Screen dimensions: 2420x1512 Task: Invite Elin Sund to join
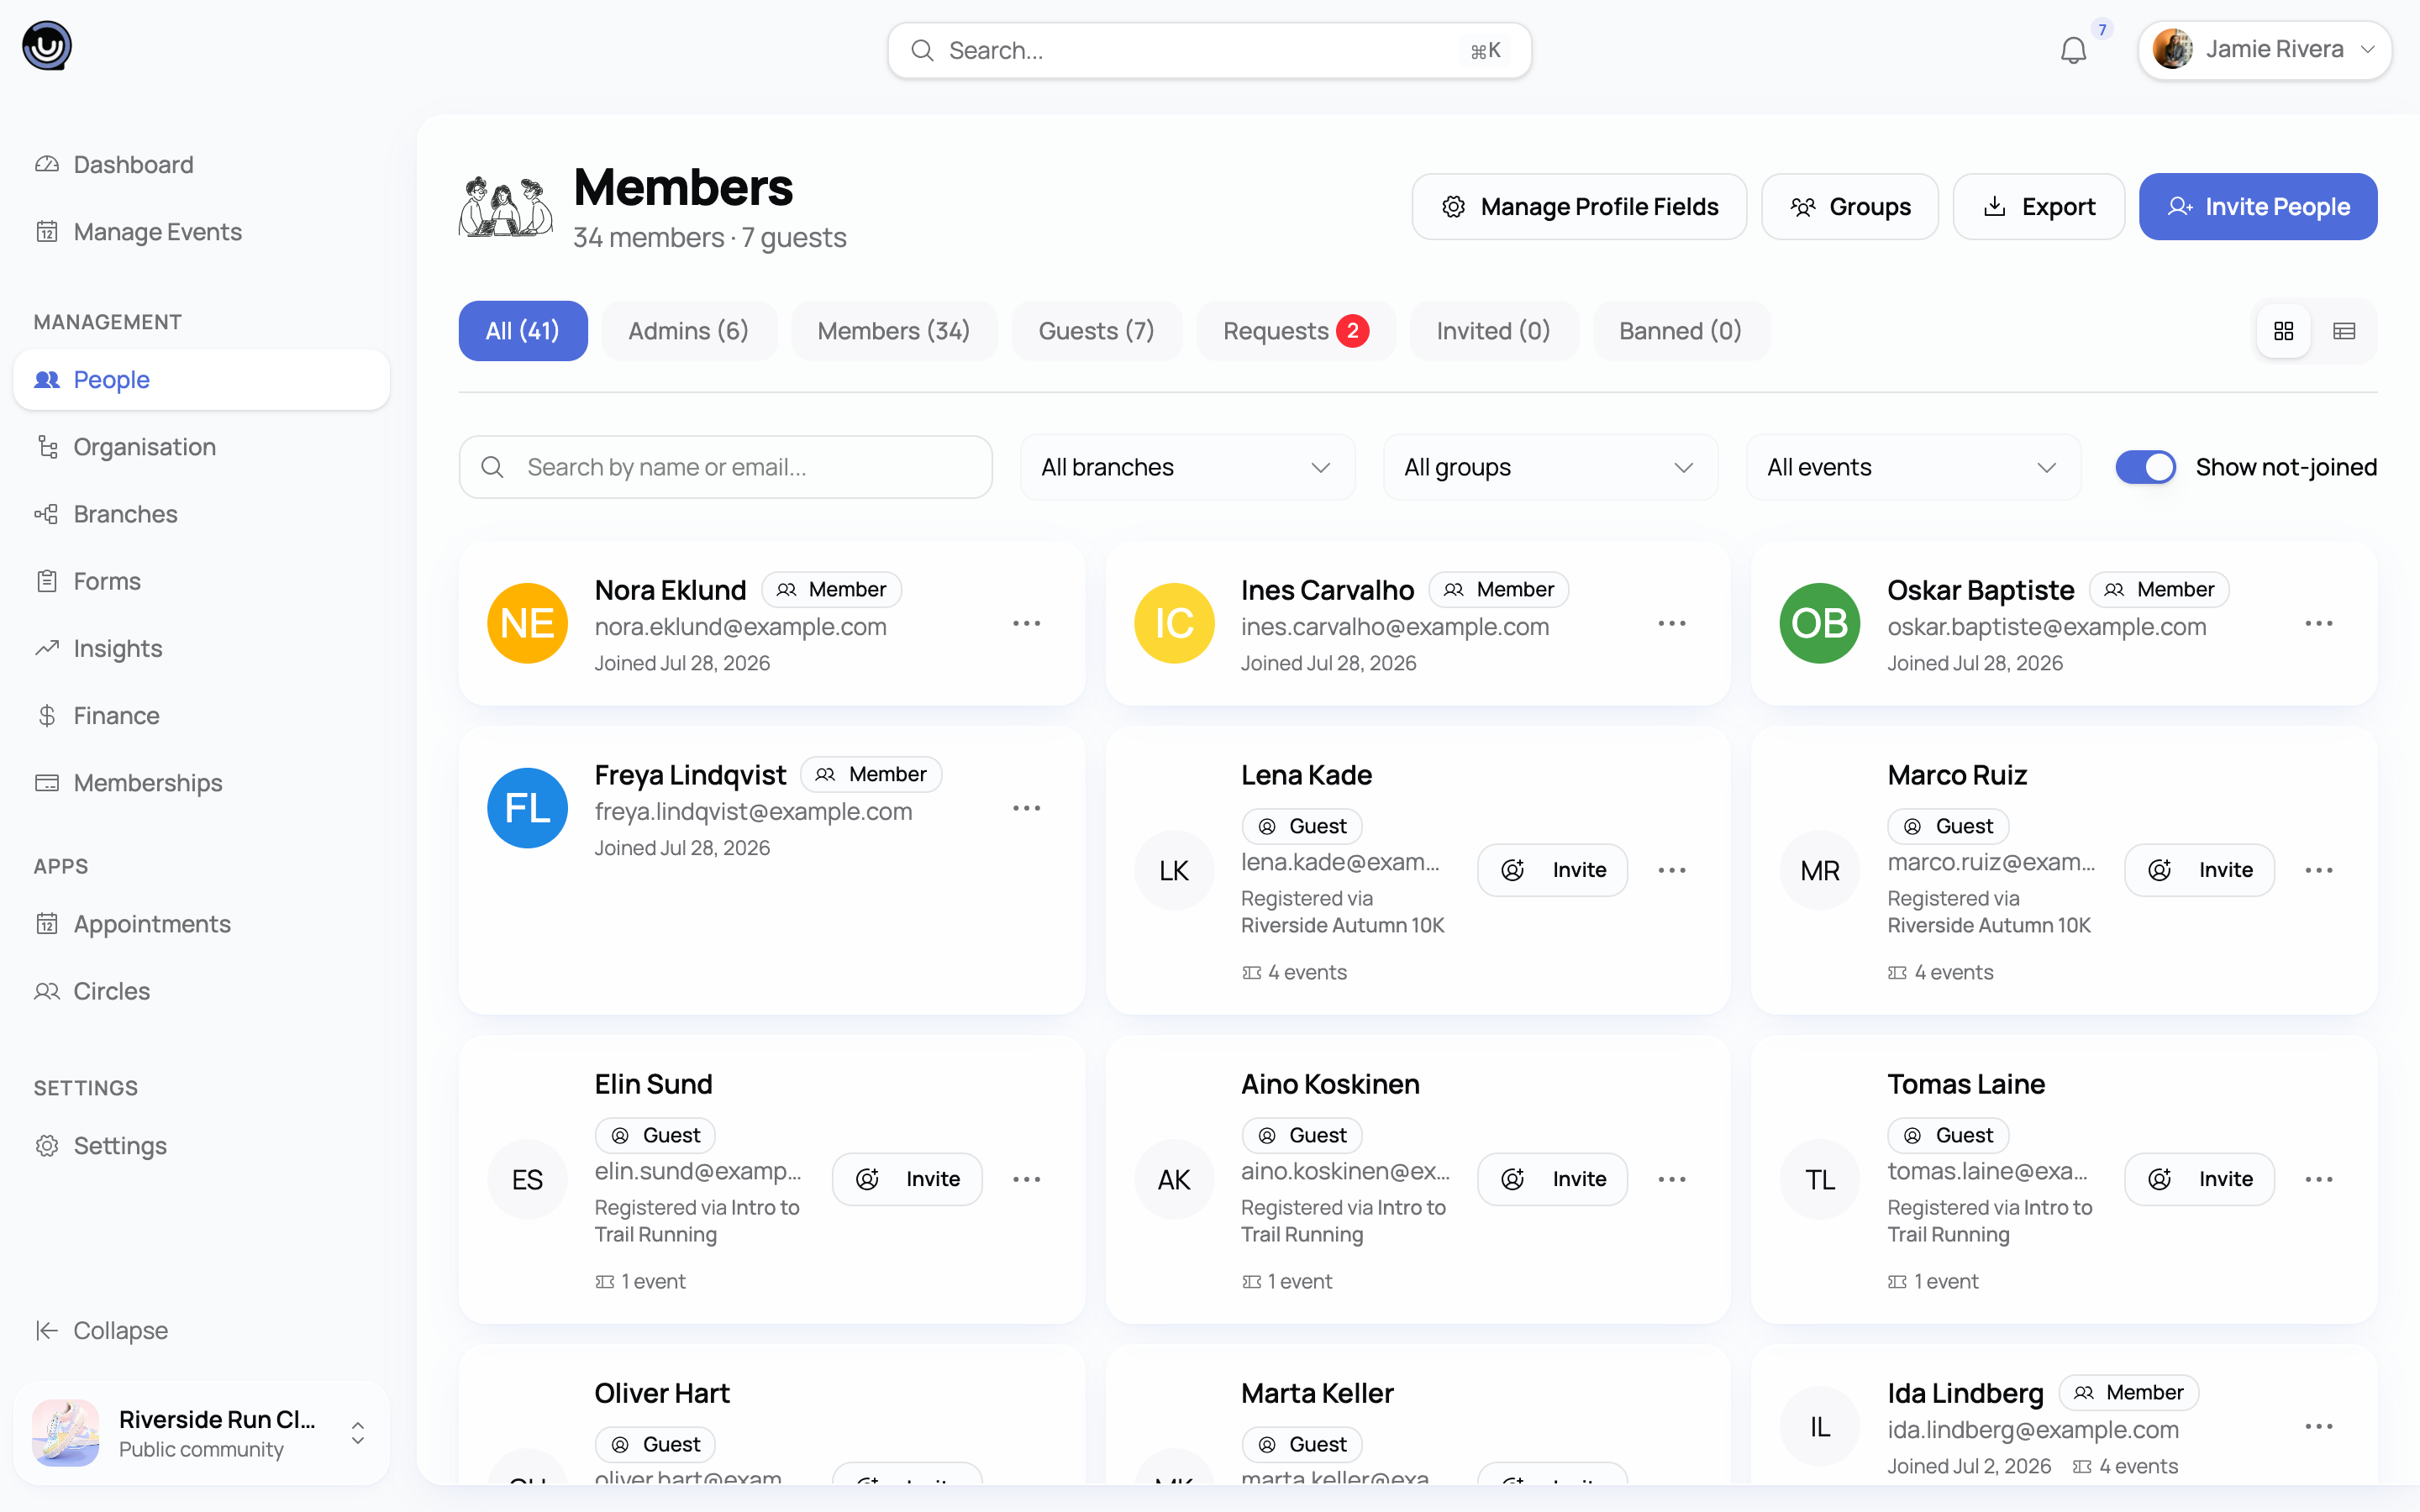coord(907,1179)
